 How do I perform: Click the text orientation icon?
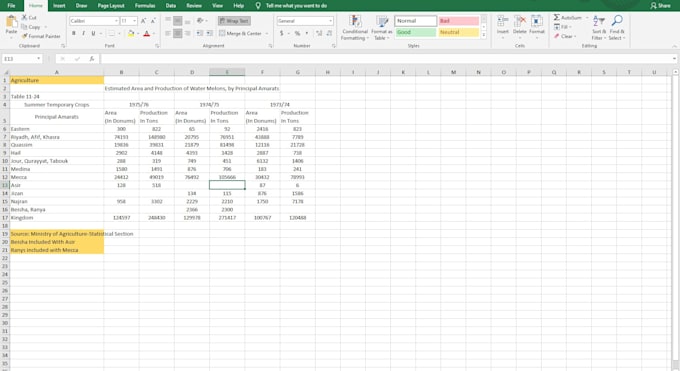[200, 20]
